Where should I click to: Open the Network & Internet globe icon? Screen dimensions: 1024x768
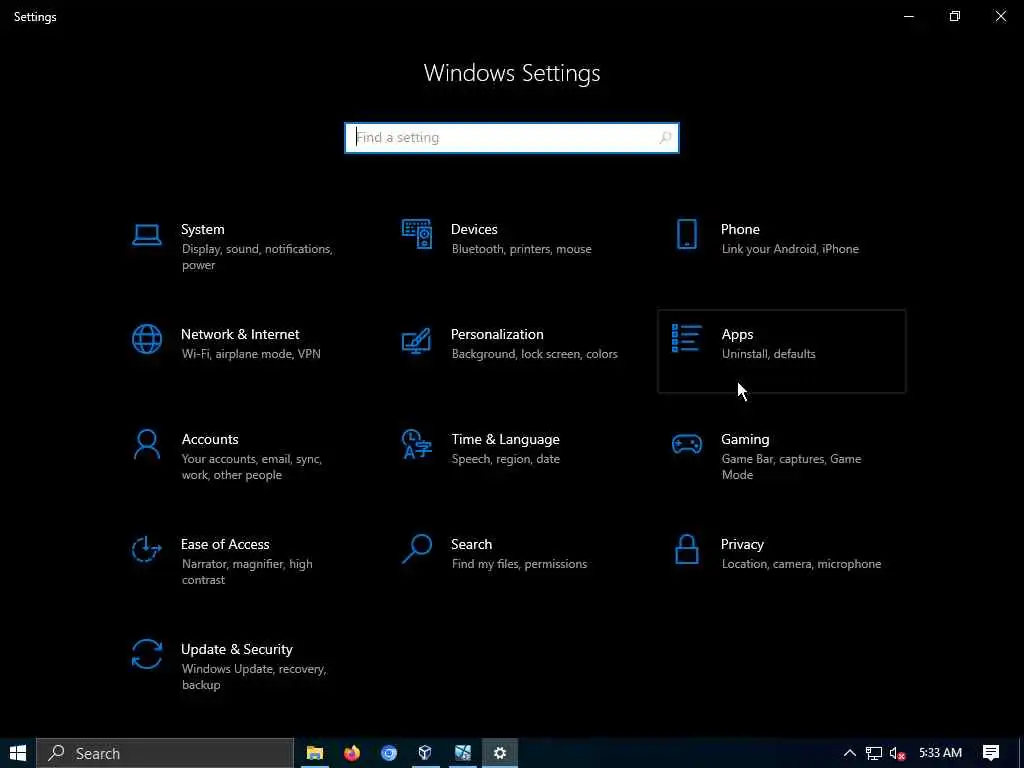pos(146,340)
